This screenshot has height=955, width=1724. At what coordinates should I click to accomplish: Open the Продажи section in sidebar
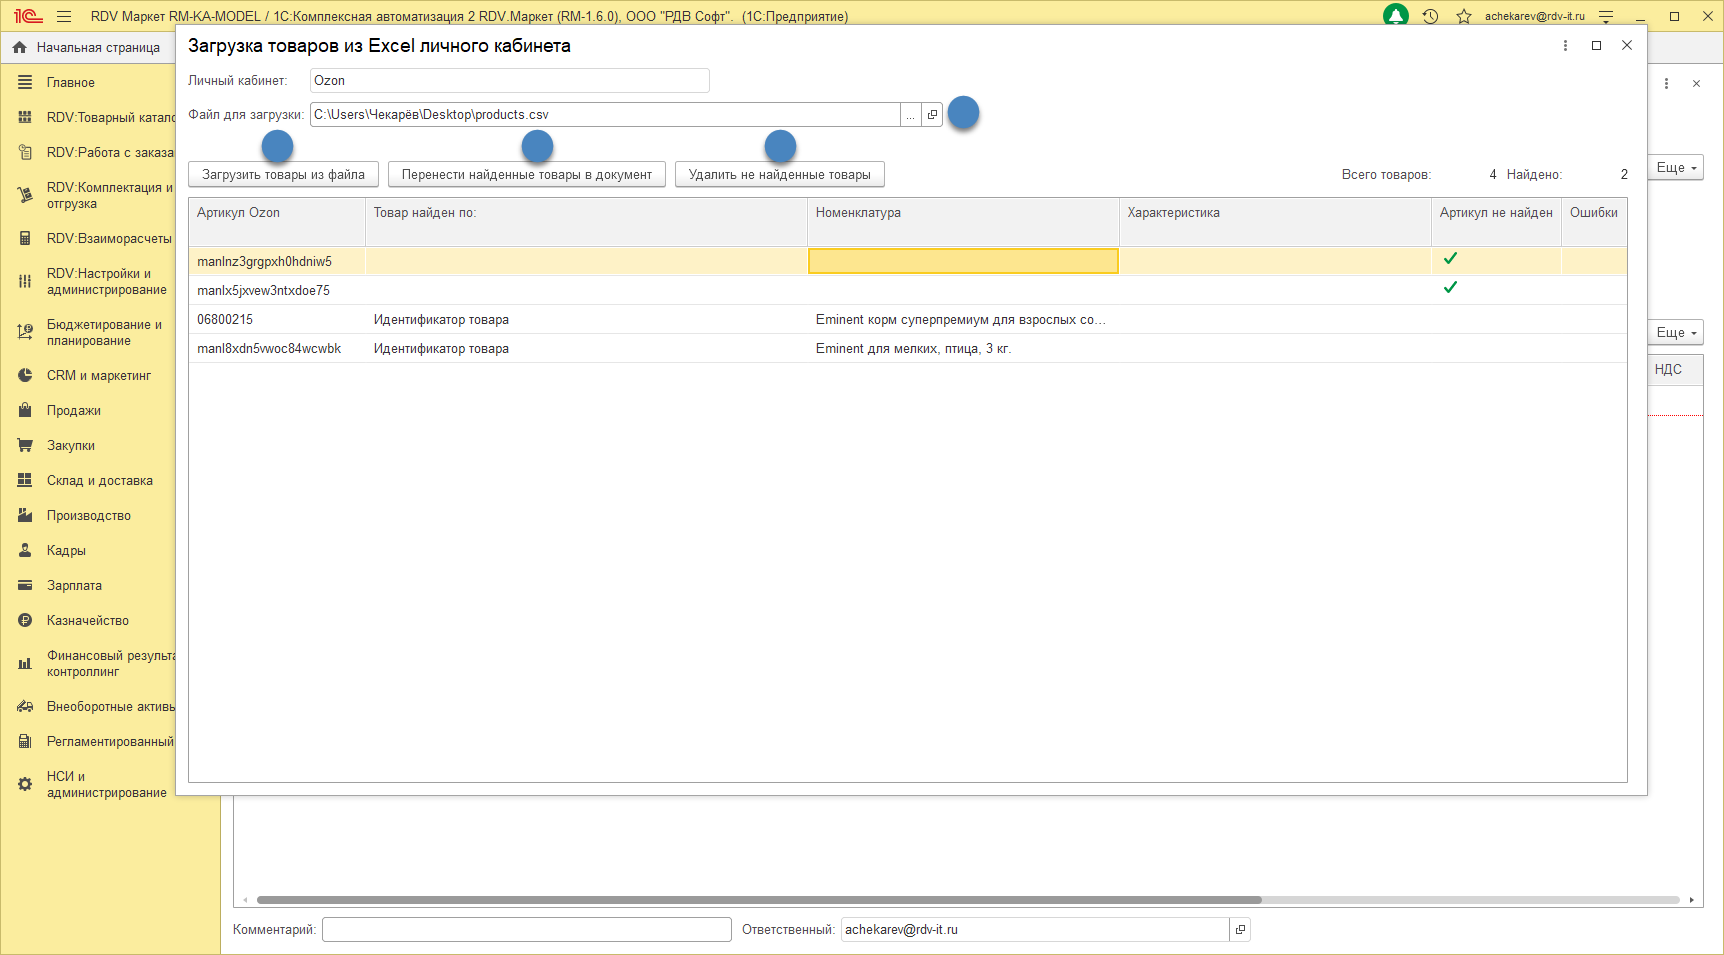(x=74, y=411)
